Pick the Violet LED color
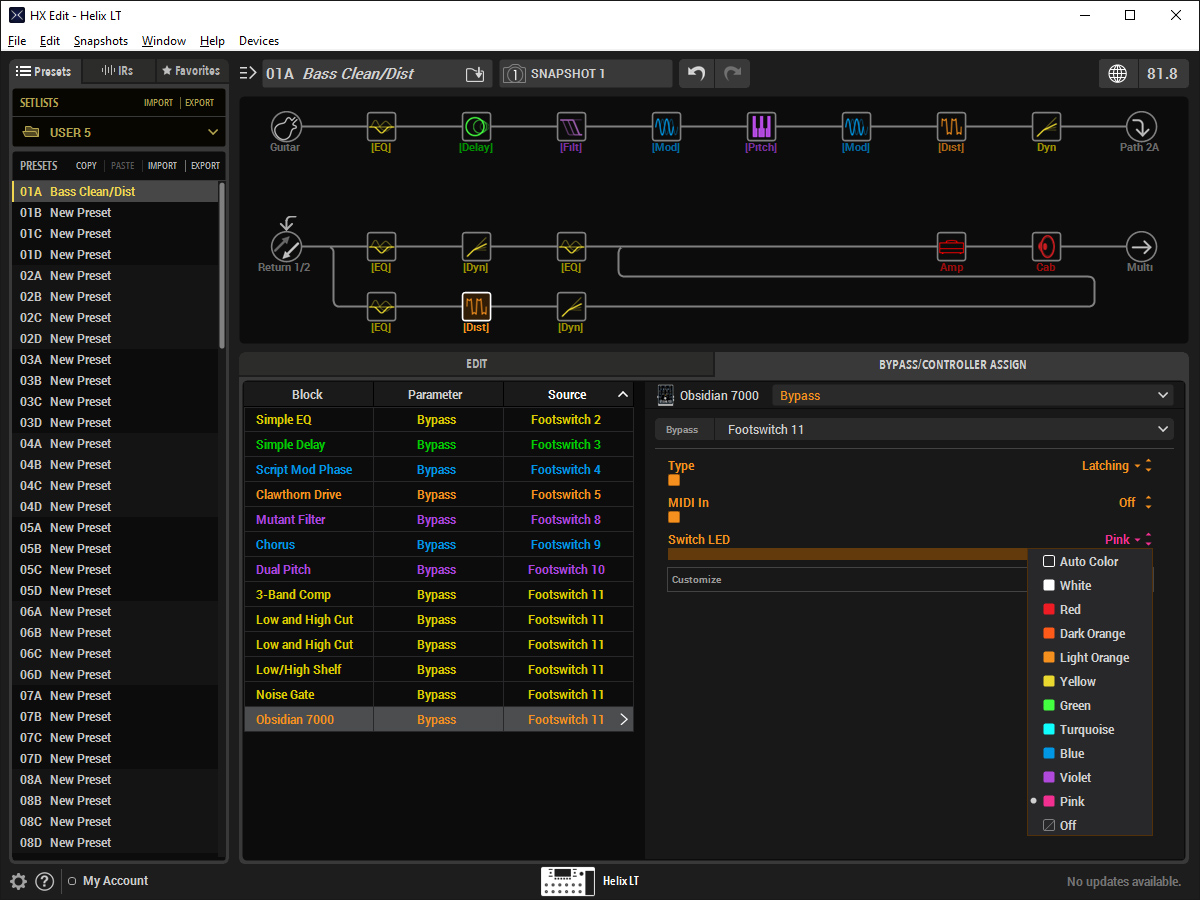1200x900 pixels. (1090, 778)
